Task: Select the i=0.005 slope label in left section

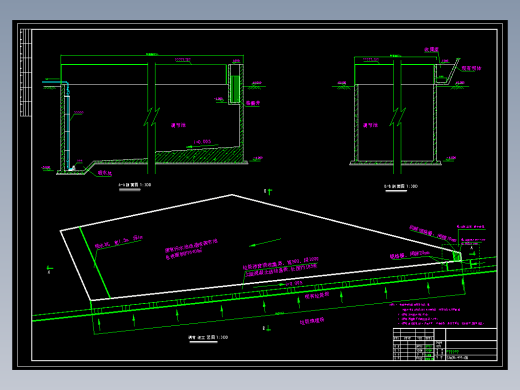Action: 202,142
